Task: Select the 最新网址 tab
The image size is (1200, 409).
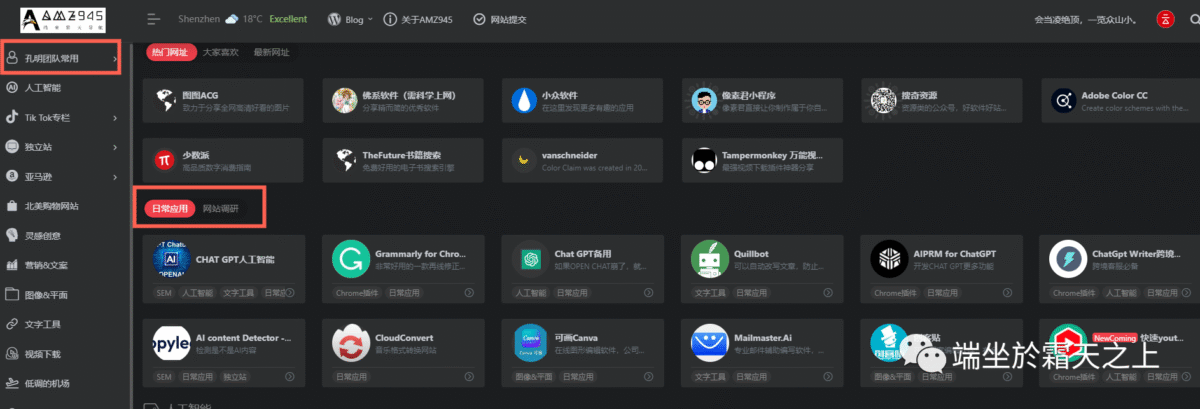Action: point(272,52)
